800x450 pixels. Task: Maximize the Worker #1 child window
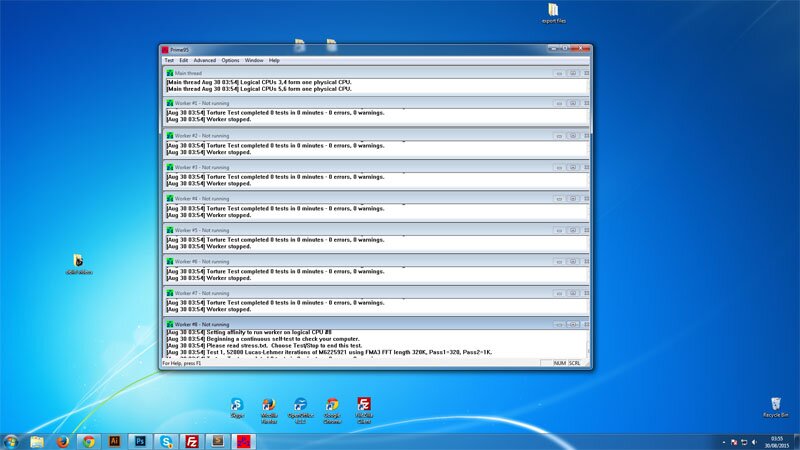tap(573, 103)
